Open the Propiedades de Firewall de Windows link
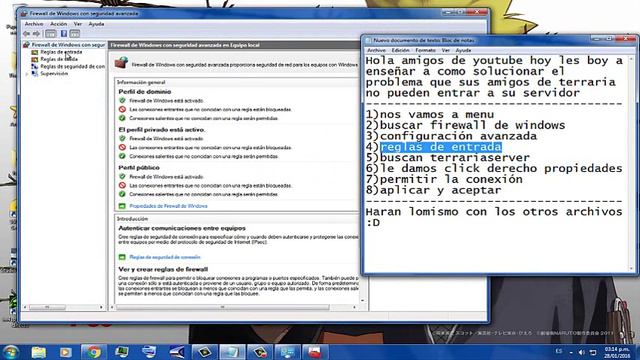 click(168, 206)
